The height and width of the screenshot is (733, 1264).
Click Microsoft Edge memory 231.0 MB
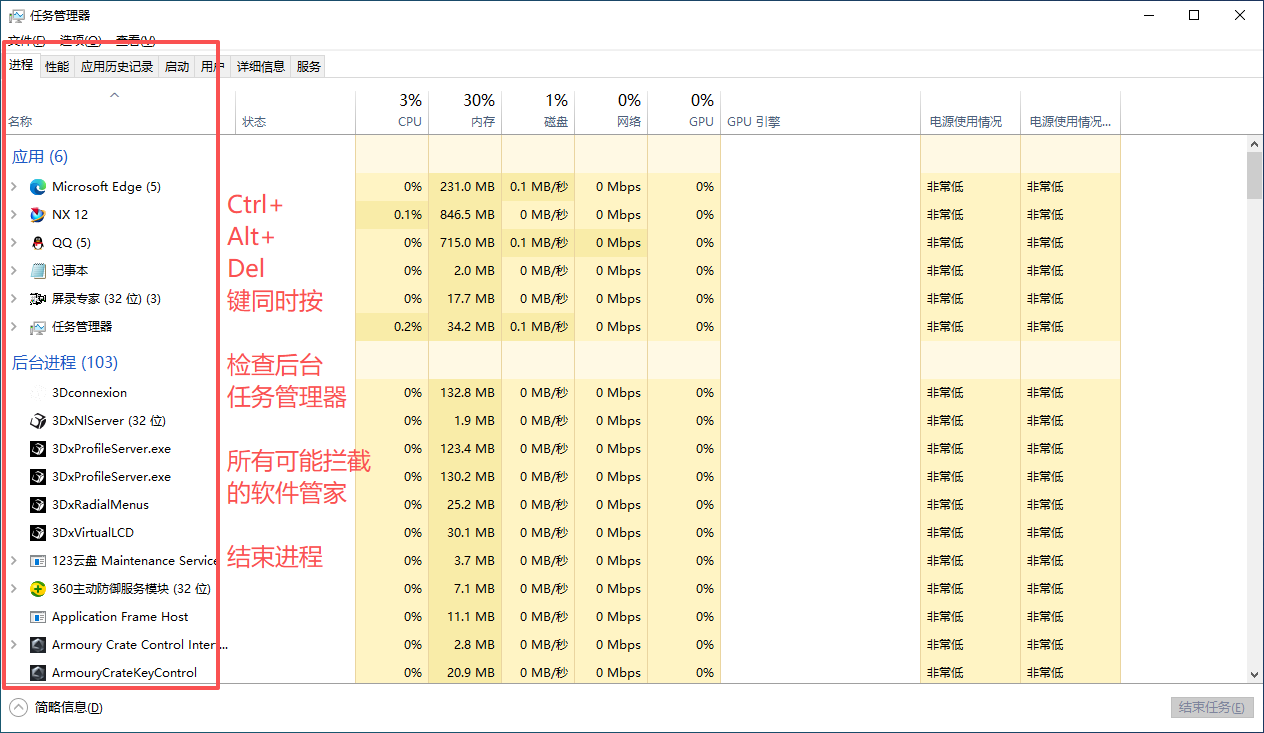click(x=467, y=187)
